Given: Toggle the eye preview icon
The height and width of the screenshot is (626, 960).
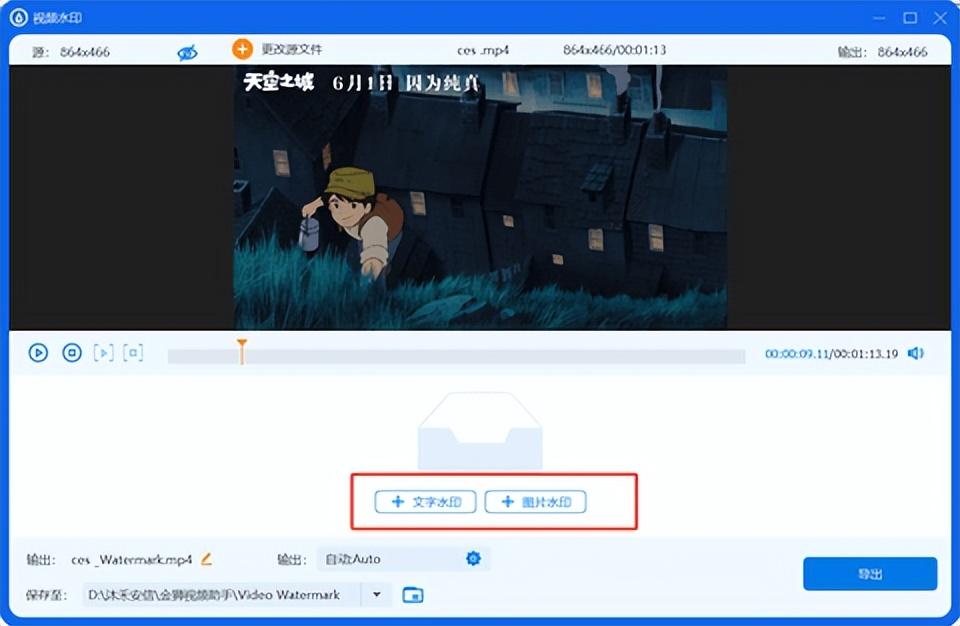Looking at the screenshot, I should pyautogui.click(x=187, y=53).
